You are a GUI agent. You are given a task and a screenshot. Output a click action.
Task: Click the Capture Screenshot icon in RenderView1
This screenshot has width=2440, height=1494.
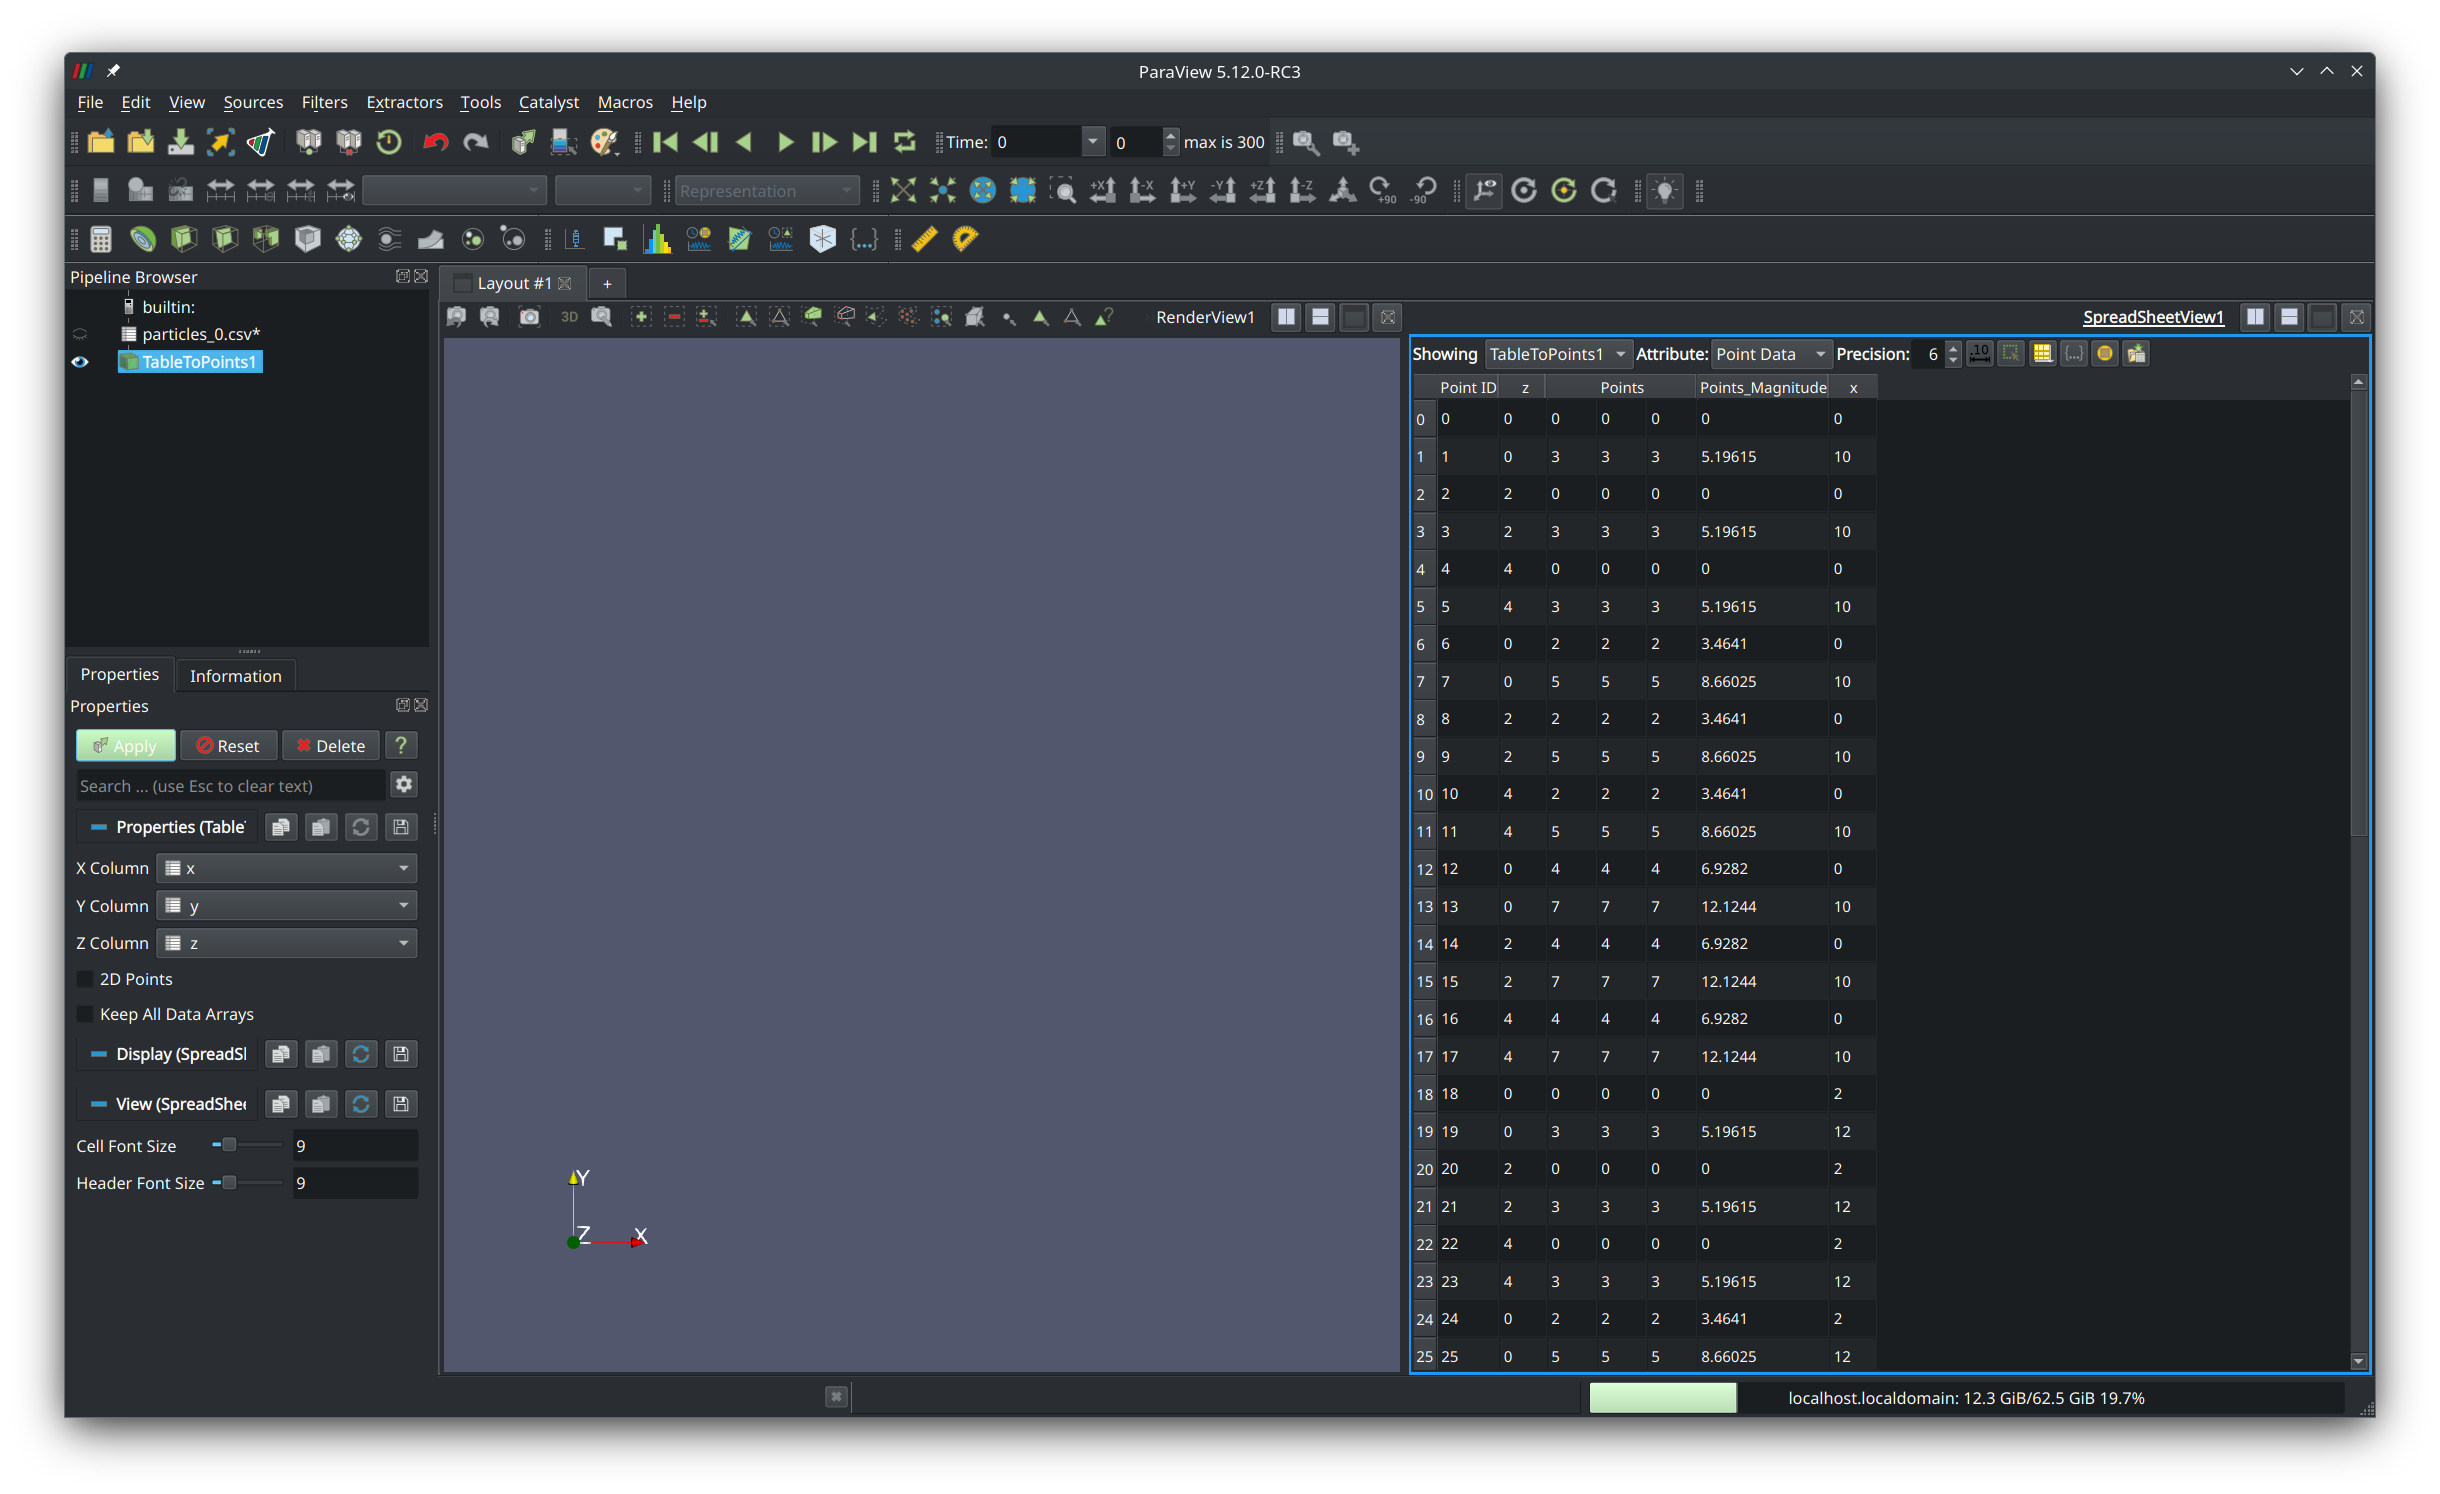[x=529, y=317]
